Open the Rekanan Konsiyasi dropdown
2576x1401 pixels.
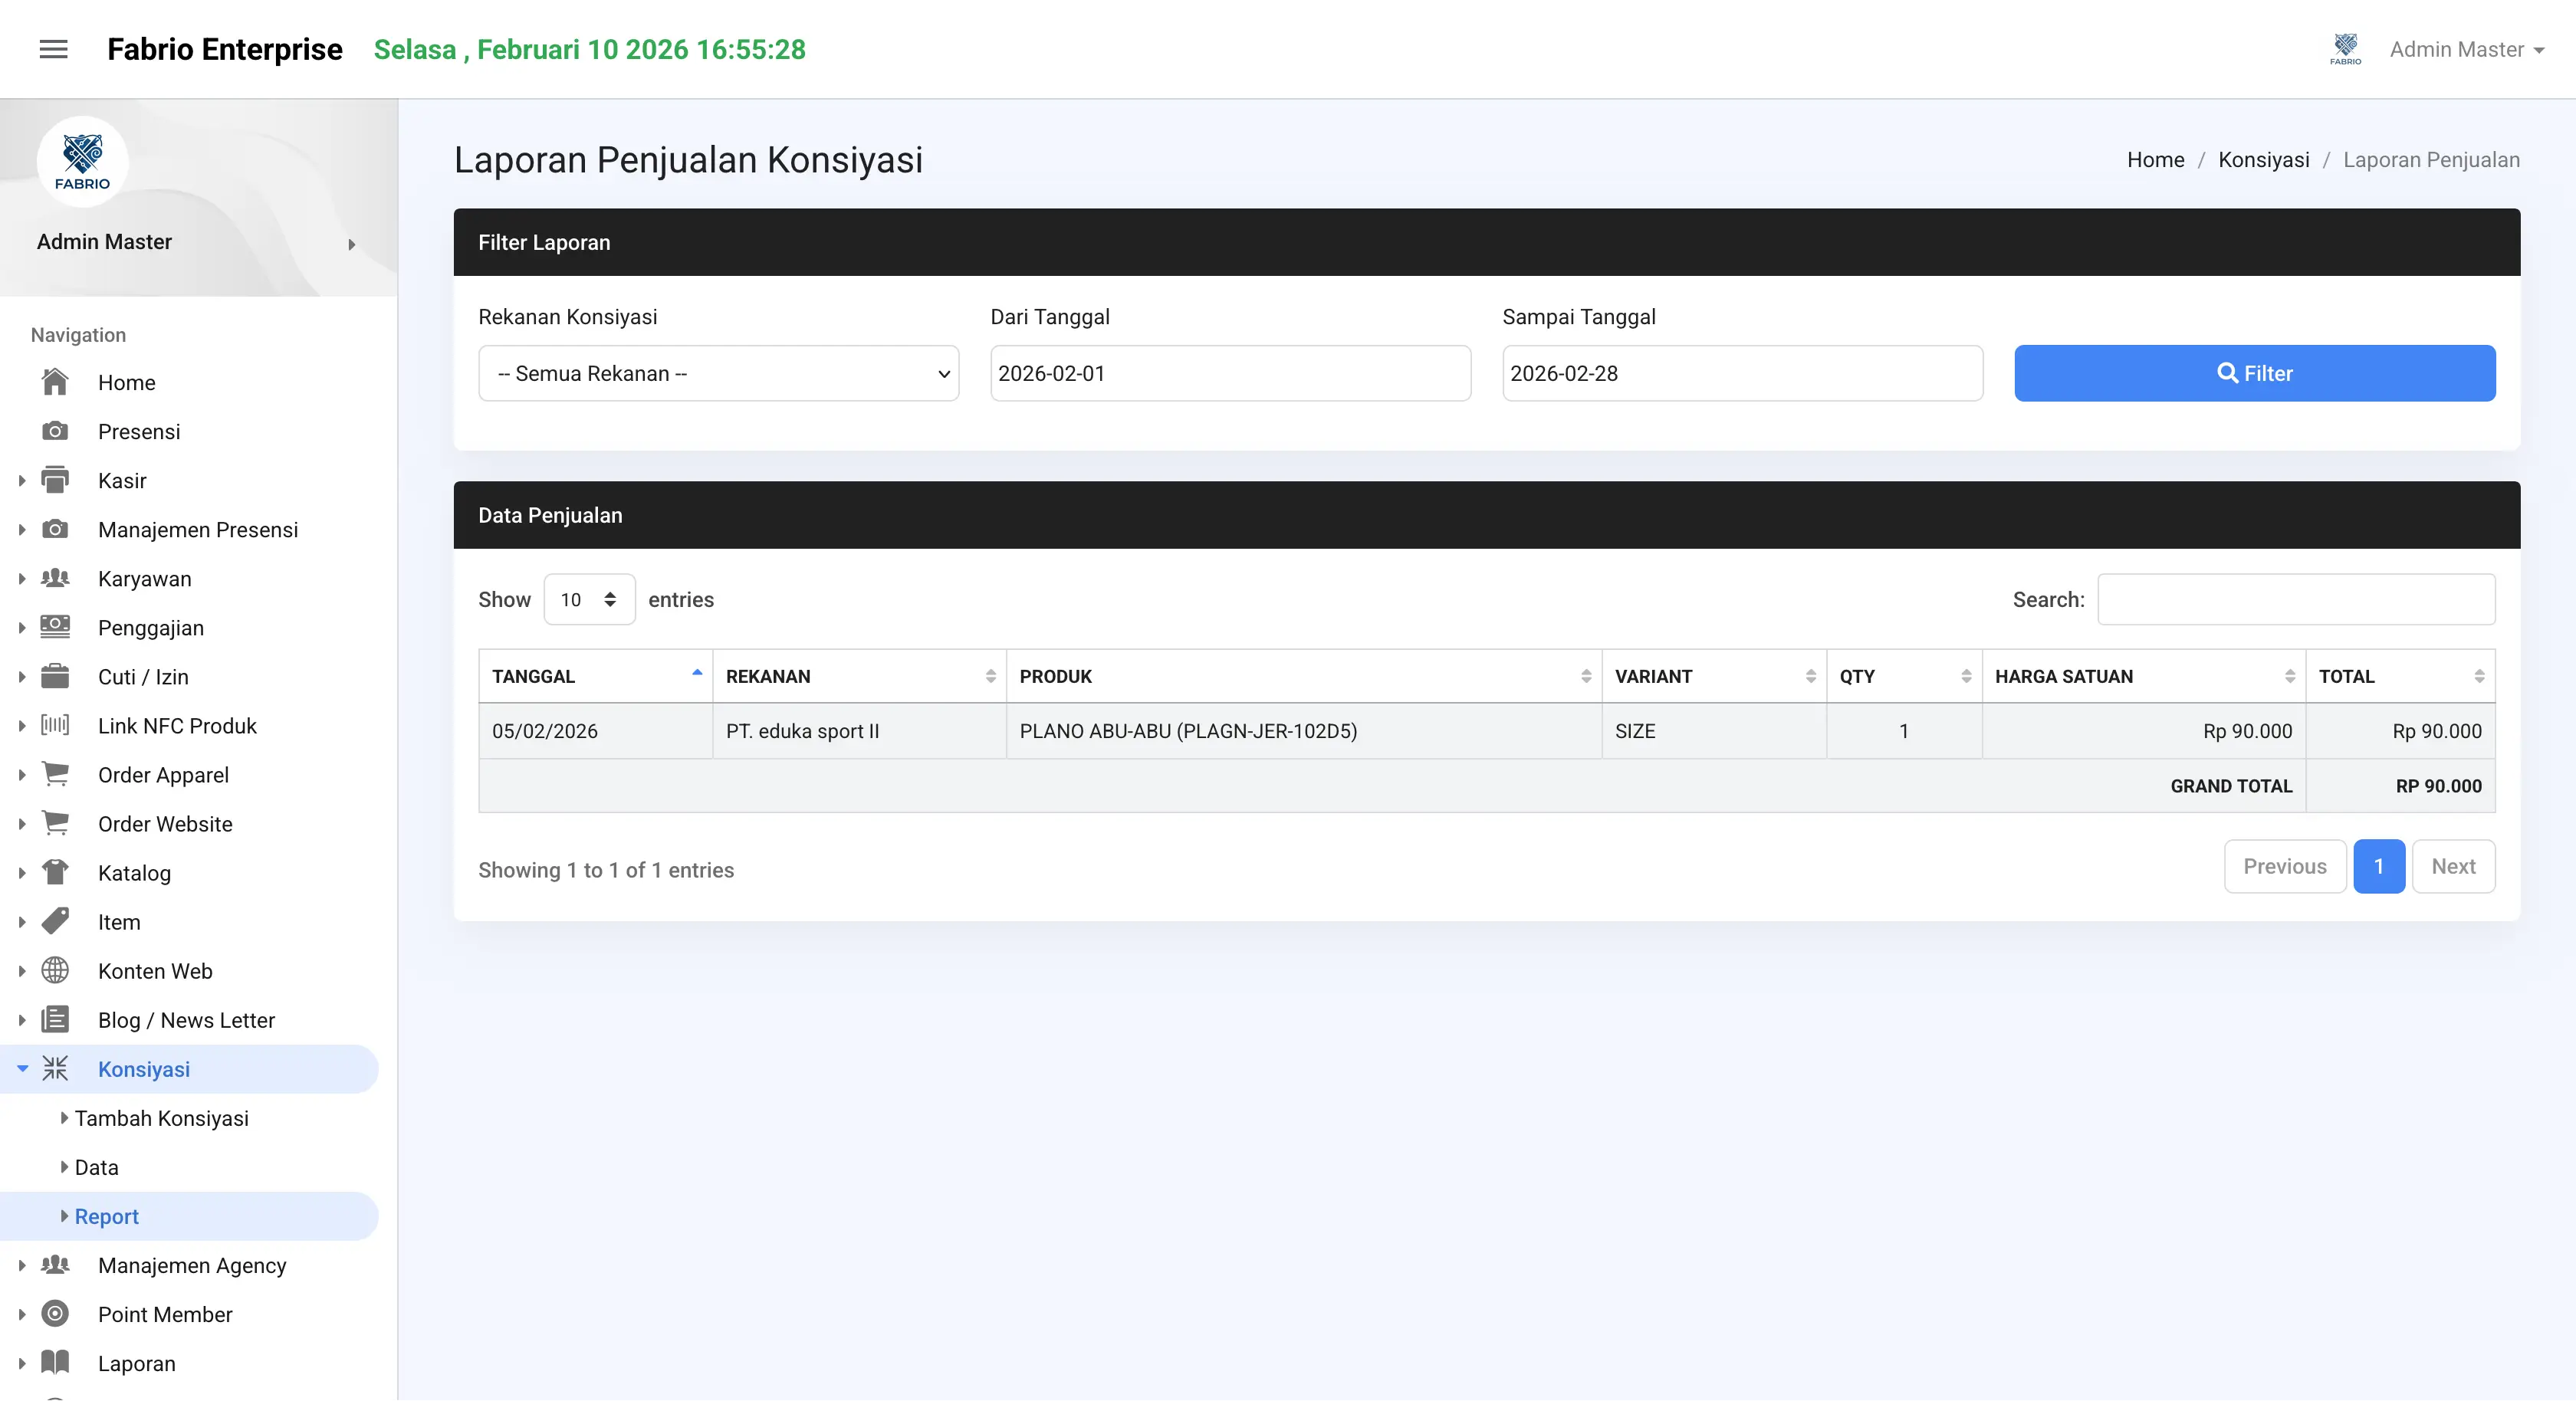point(718,373)
